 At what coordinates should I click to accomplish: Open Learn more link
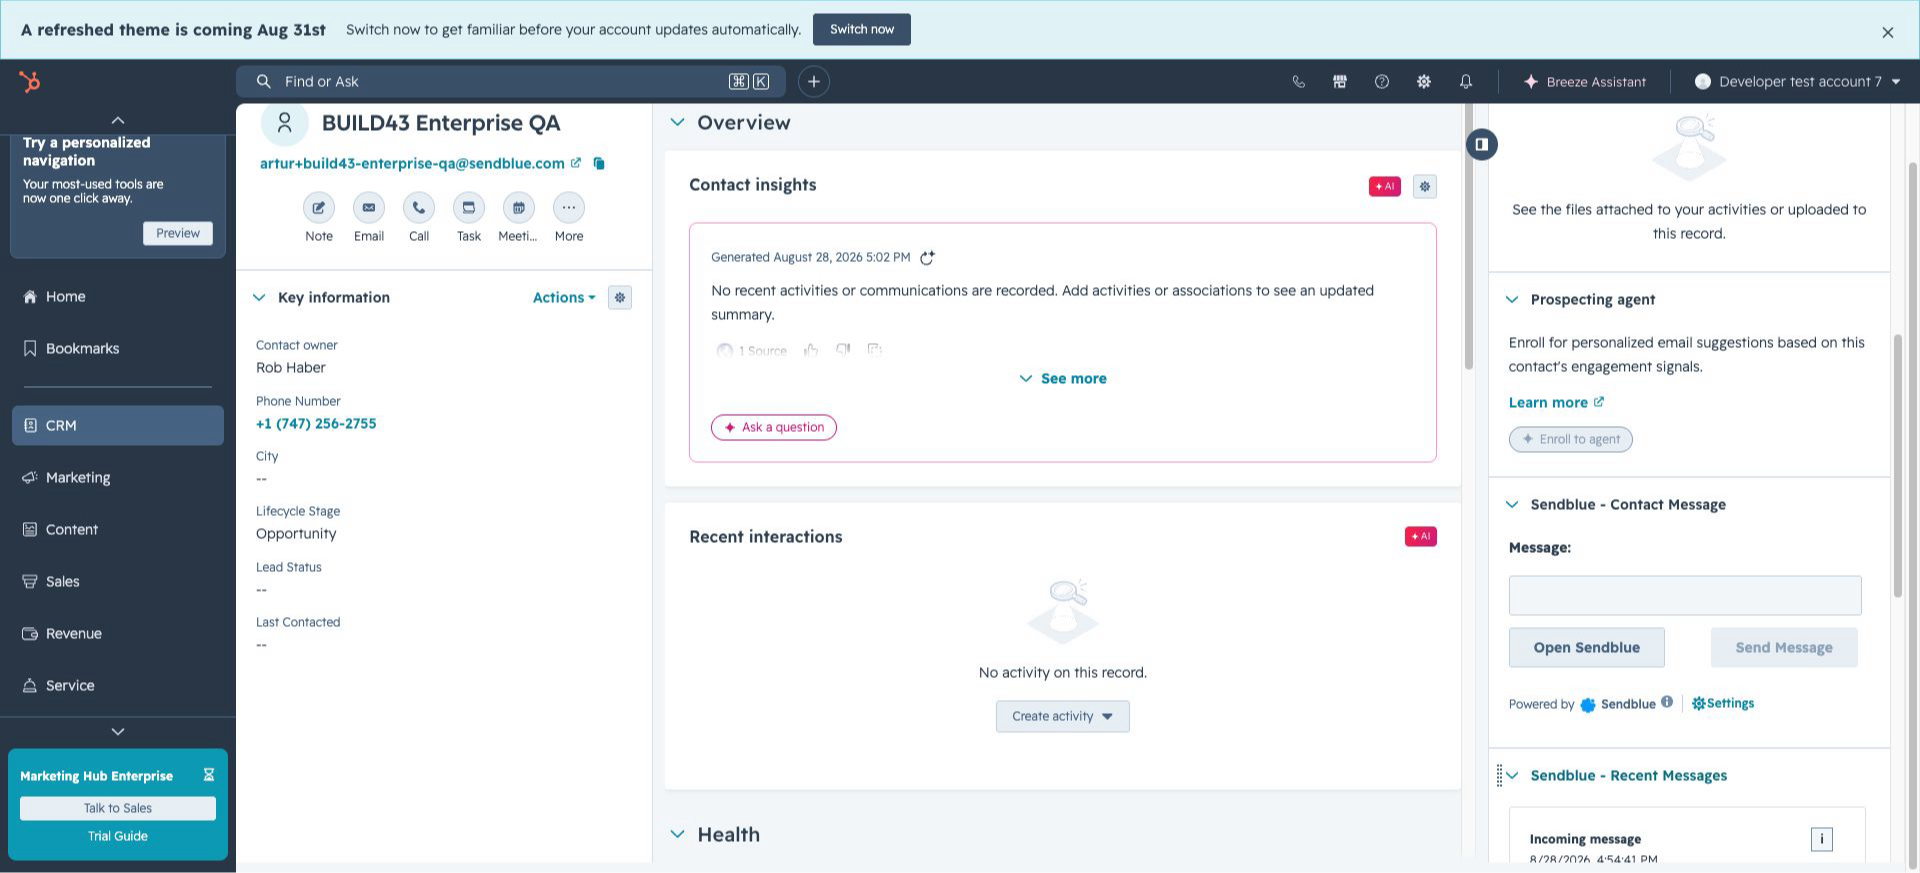pos(1556,403)
